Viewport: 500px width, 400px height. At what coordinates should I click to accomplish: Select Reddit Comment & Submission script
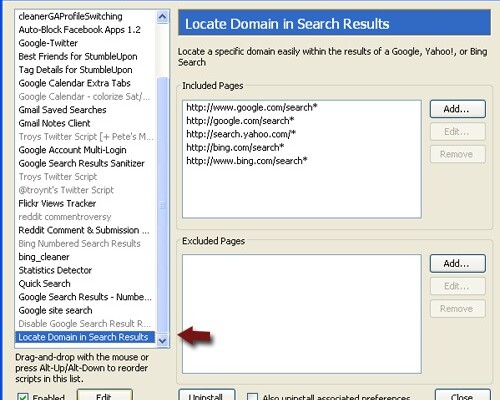(x=84, y=230)
